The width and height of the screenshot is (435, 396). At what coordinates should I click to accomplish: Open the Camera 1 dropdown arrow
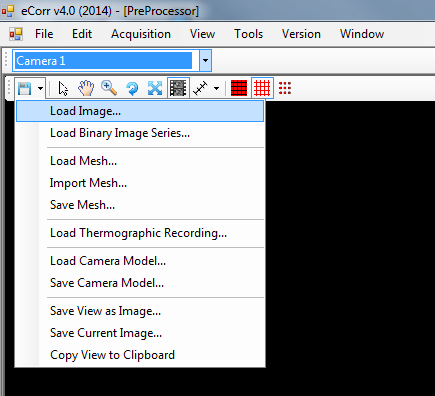click(205, 61)
